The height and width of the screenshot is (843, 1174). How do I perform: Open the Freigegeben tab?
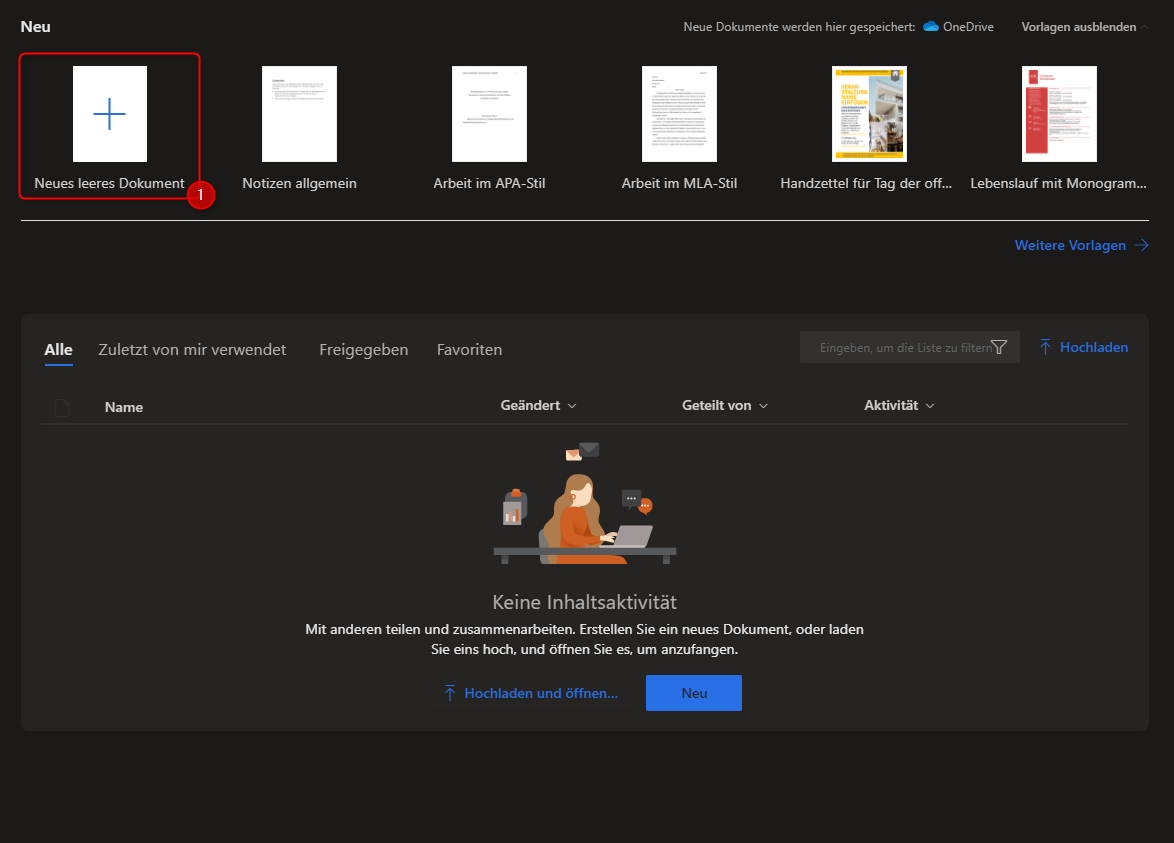363,350
